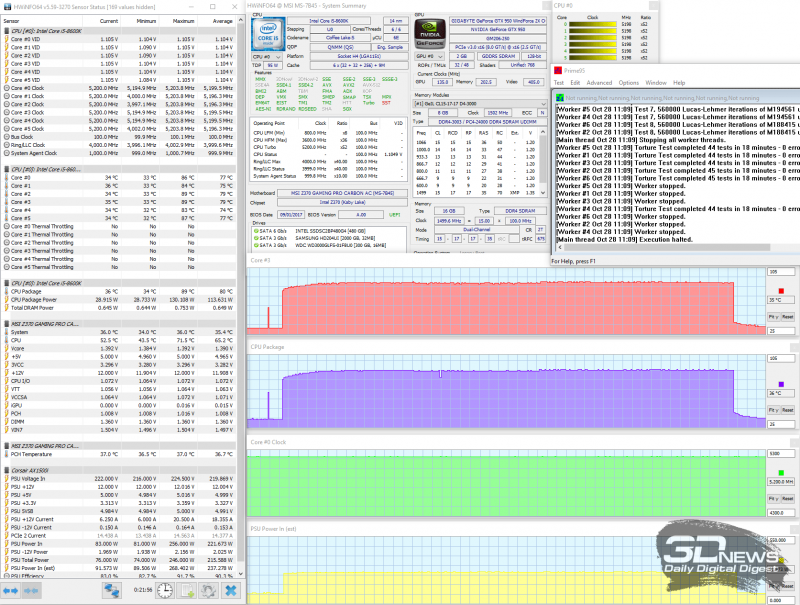Click the NVIDIA GeForce logo
This screenshot has width=800, height=605.
click(x=430, y=34)
